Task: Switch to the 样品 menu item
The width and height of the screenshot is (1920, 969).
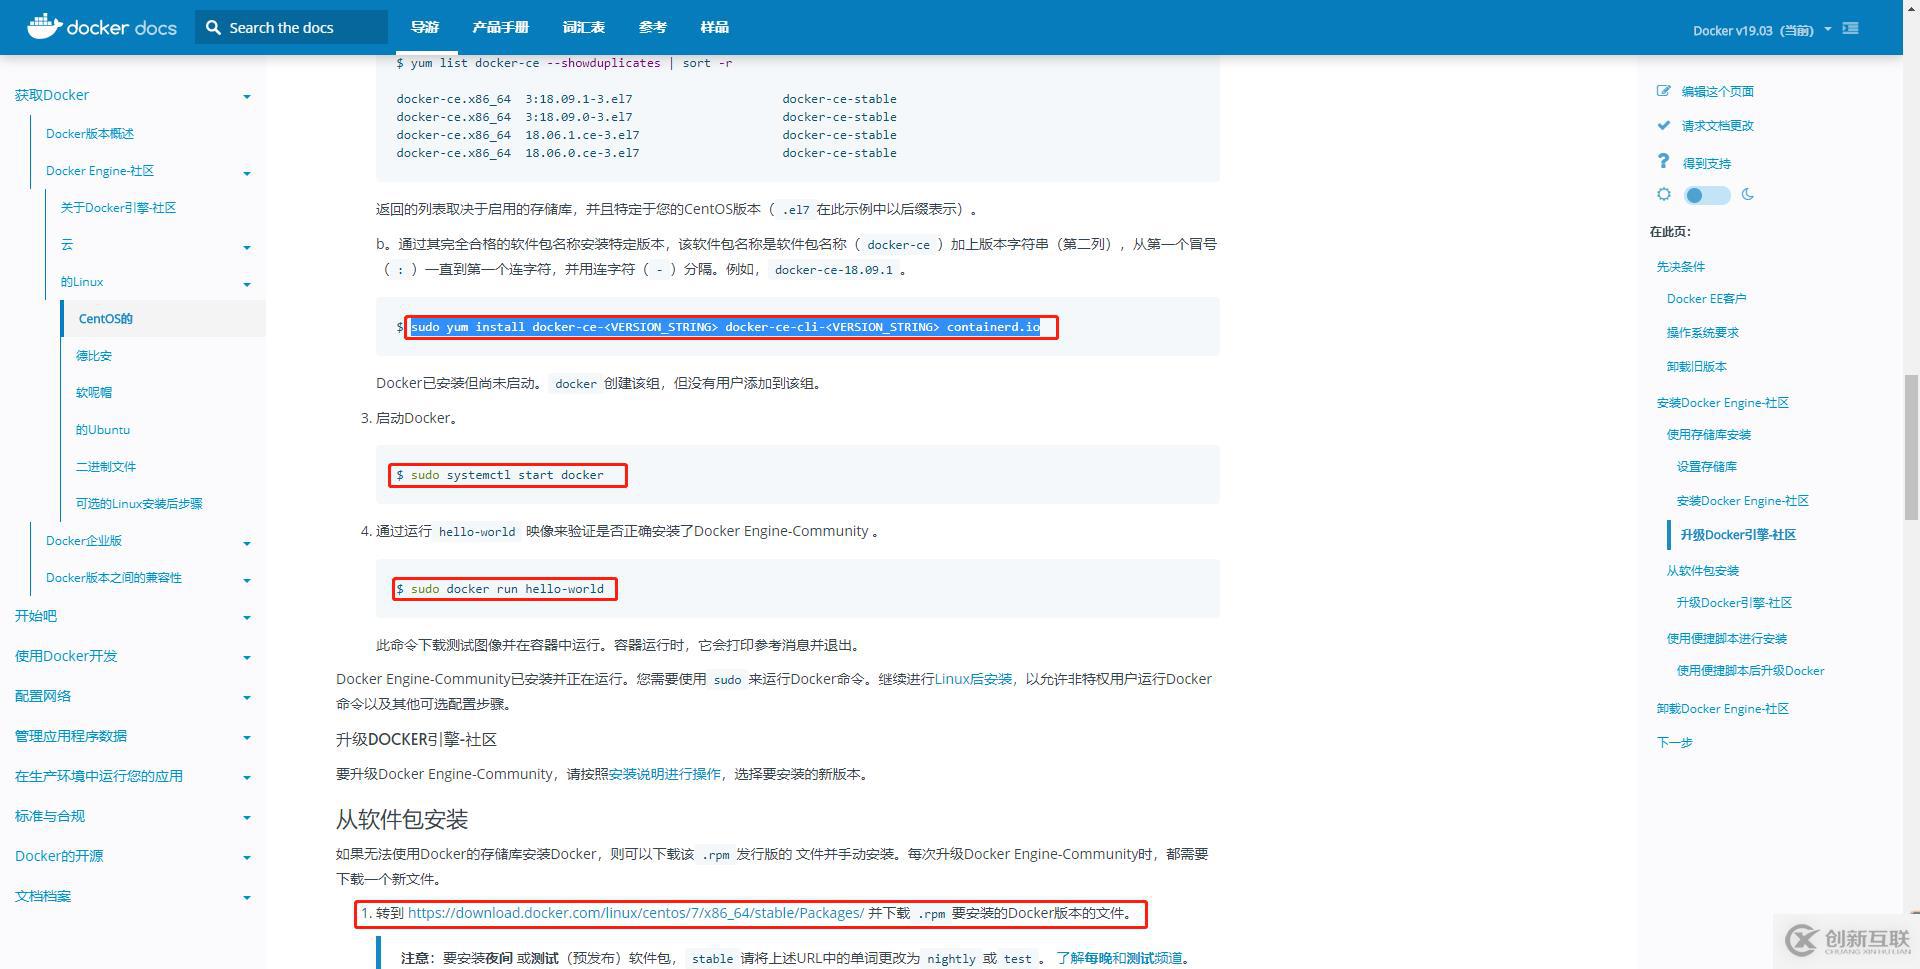Action: coord(715,27)
